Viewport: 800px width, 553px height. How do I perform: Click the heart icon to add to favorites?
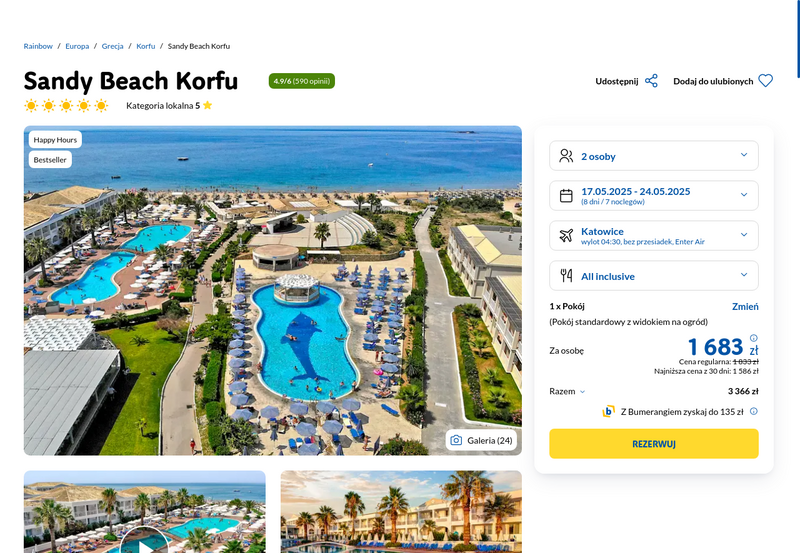765,81
